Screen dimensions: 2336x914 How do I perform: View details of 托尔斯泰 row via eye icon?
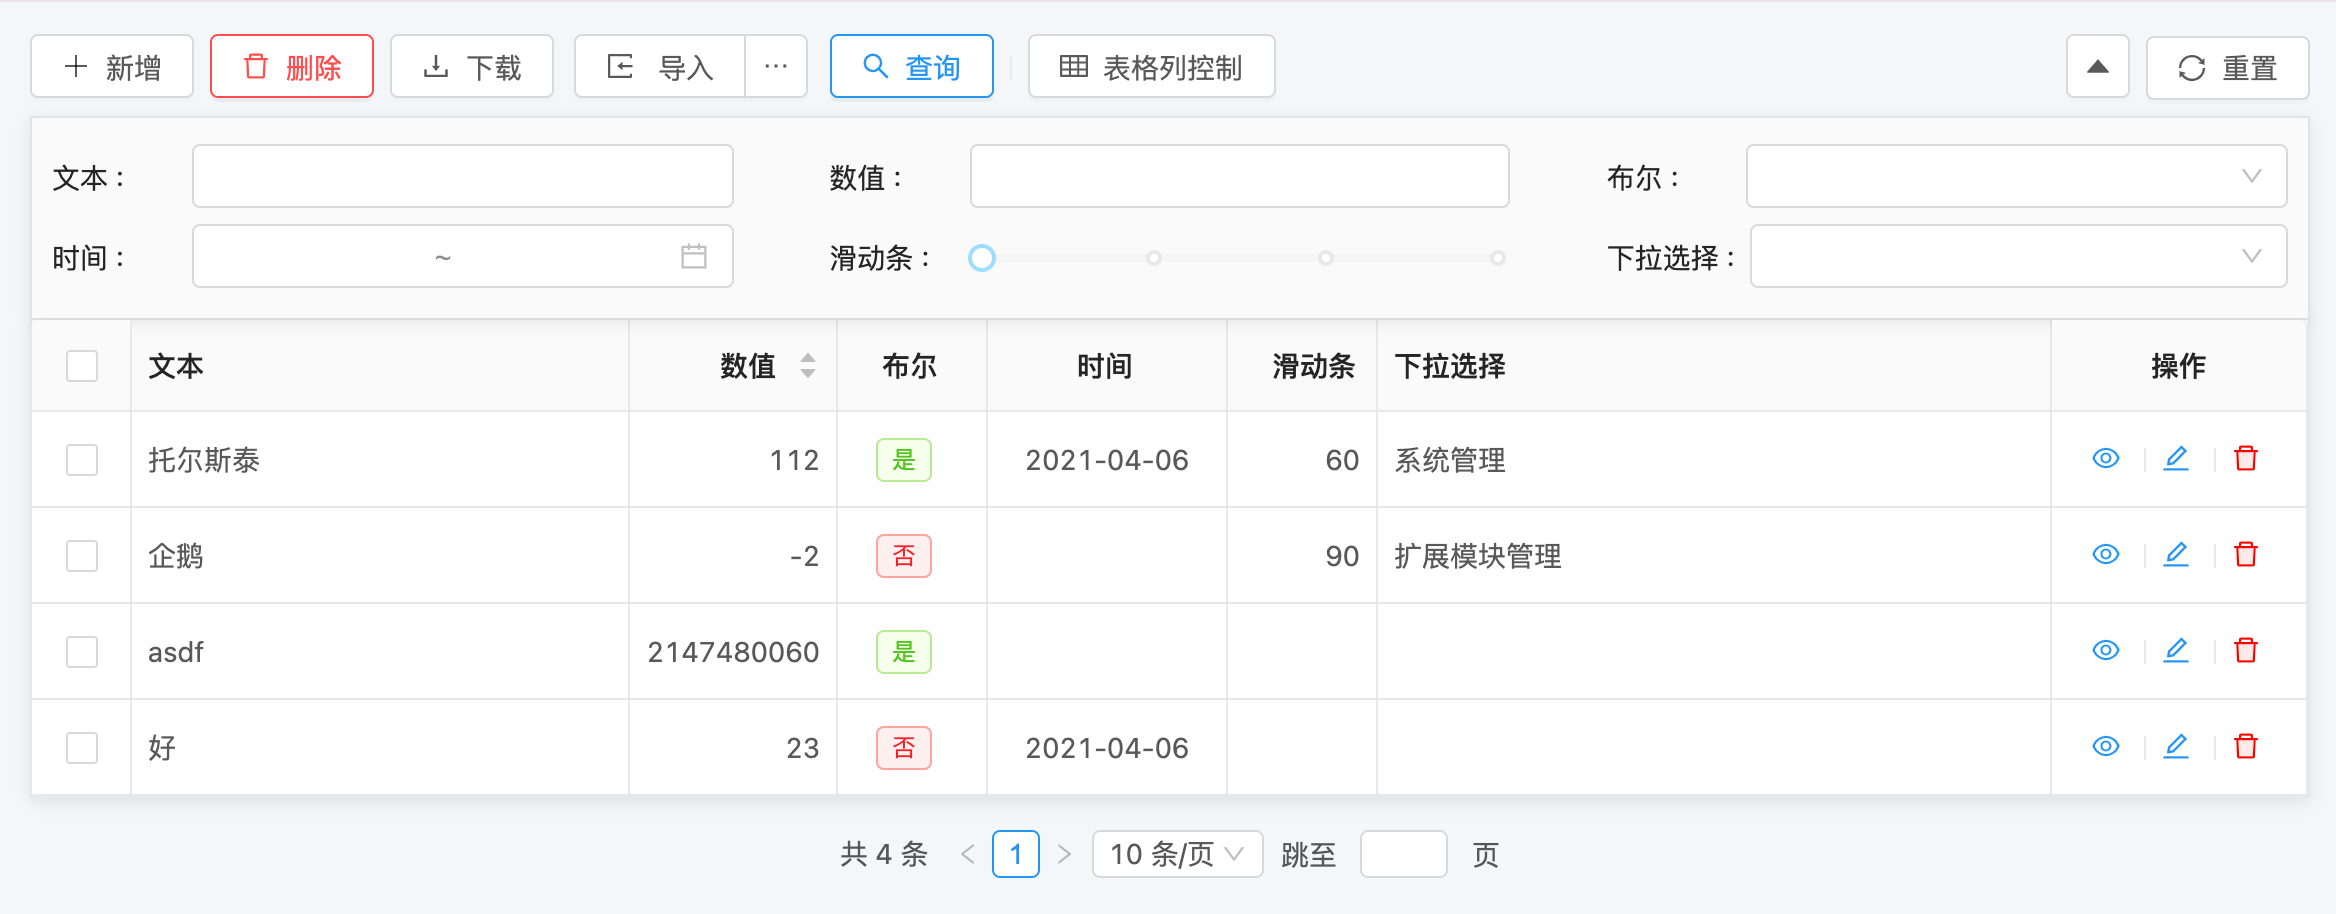pos(2105,458)
